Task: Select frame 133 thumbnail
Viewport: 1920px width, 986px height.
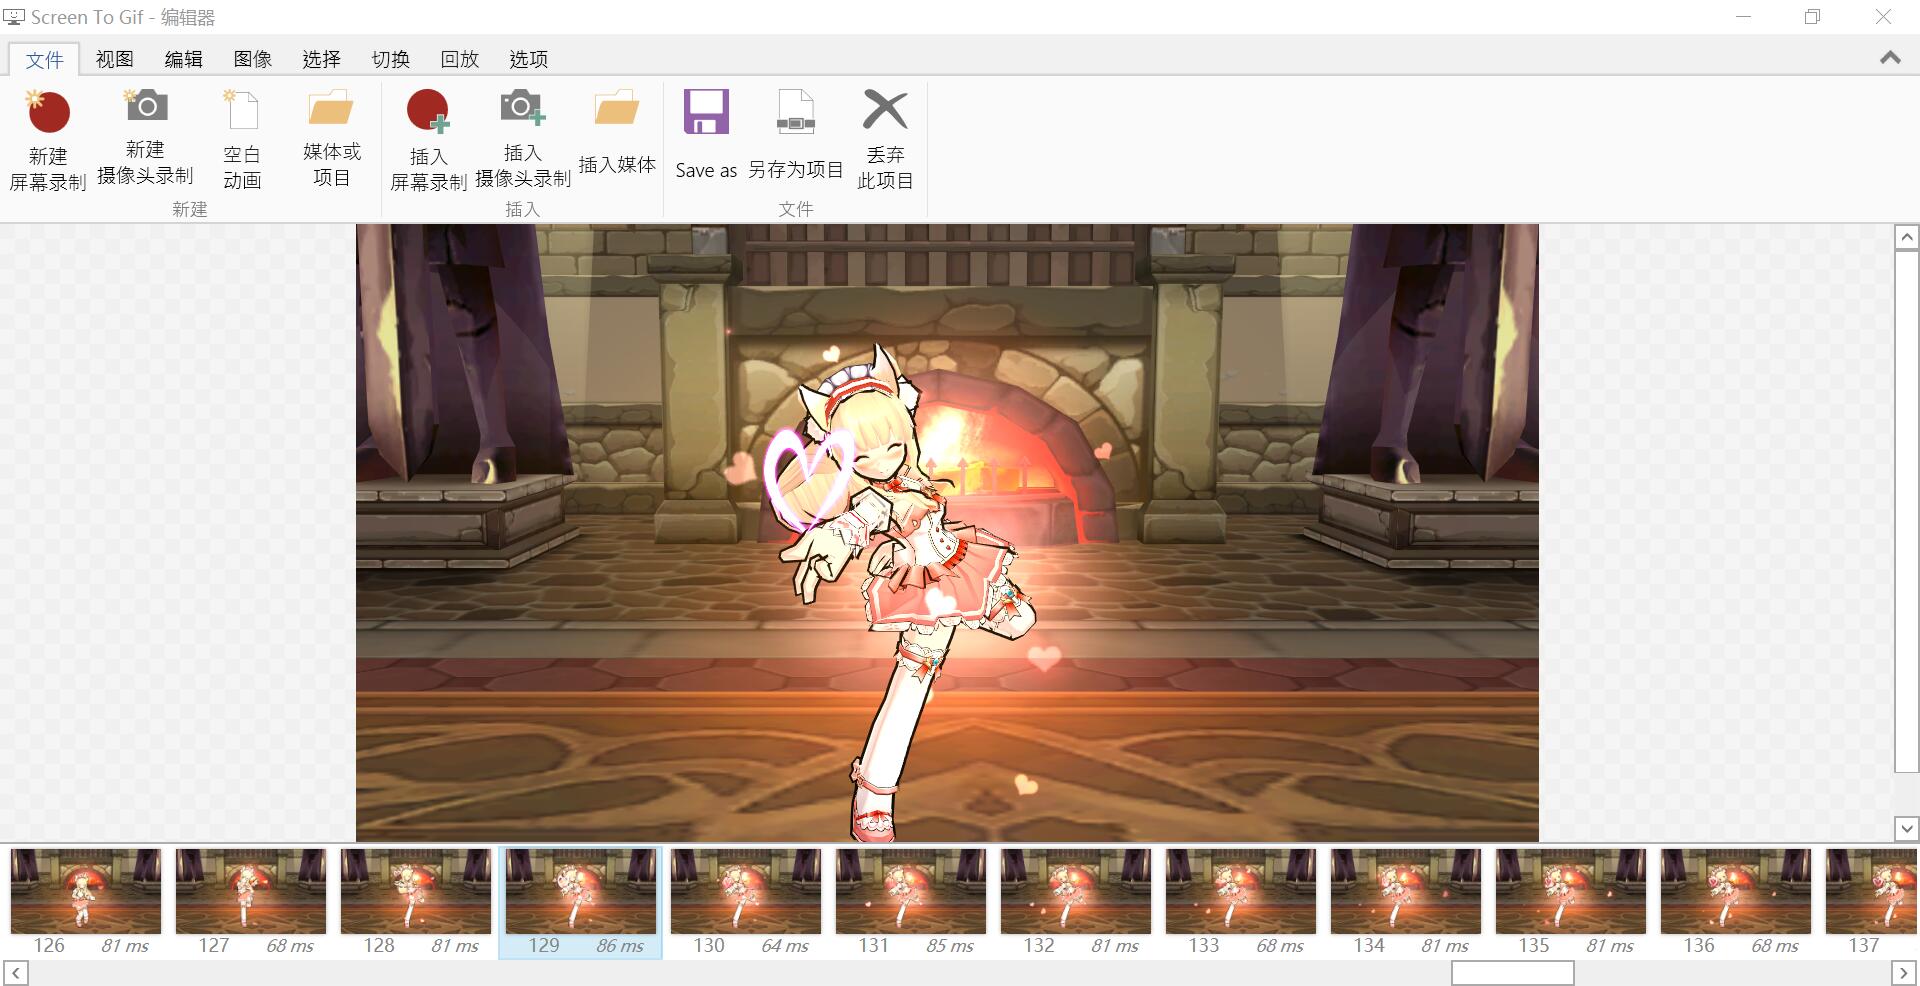Action: (1241, 891)
